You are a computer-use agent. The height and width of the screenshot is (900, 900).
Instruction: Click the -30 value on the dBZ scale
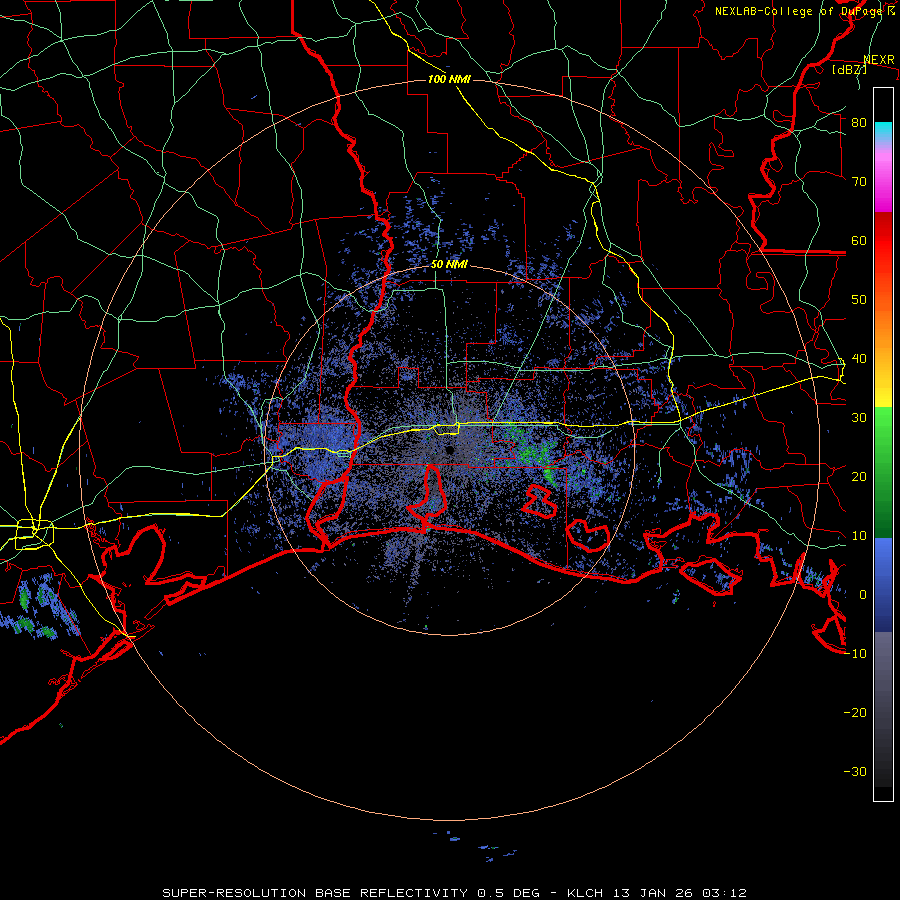click(855, 772)
